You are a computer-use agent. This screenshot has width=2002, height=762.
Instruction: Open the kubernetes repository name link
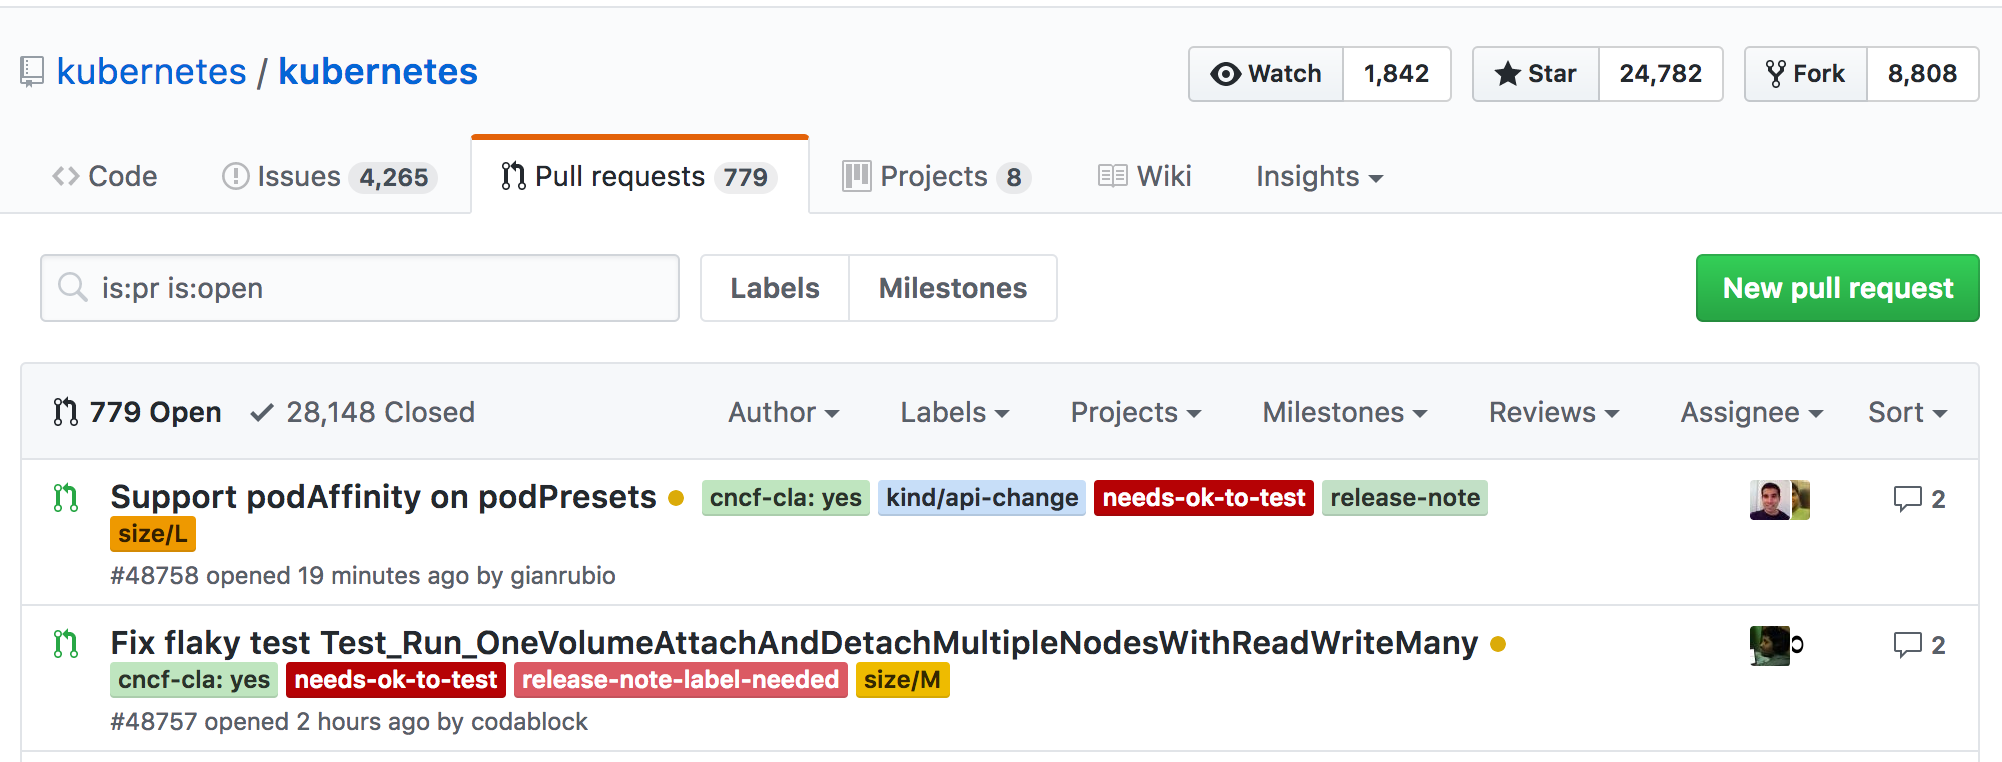coord(378,72)
